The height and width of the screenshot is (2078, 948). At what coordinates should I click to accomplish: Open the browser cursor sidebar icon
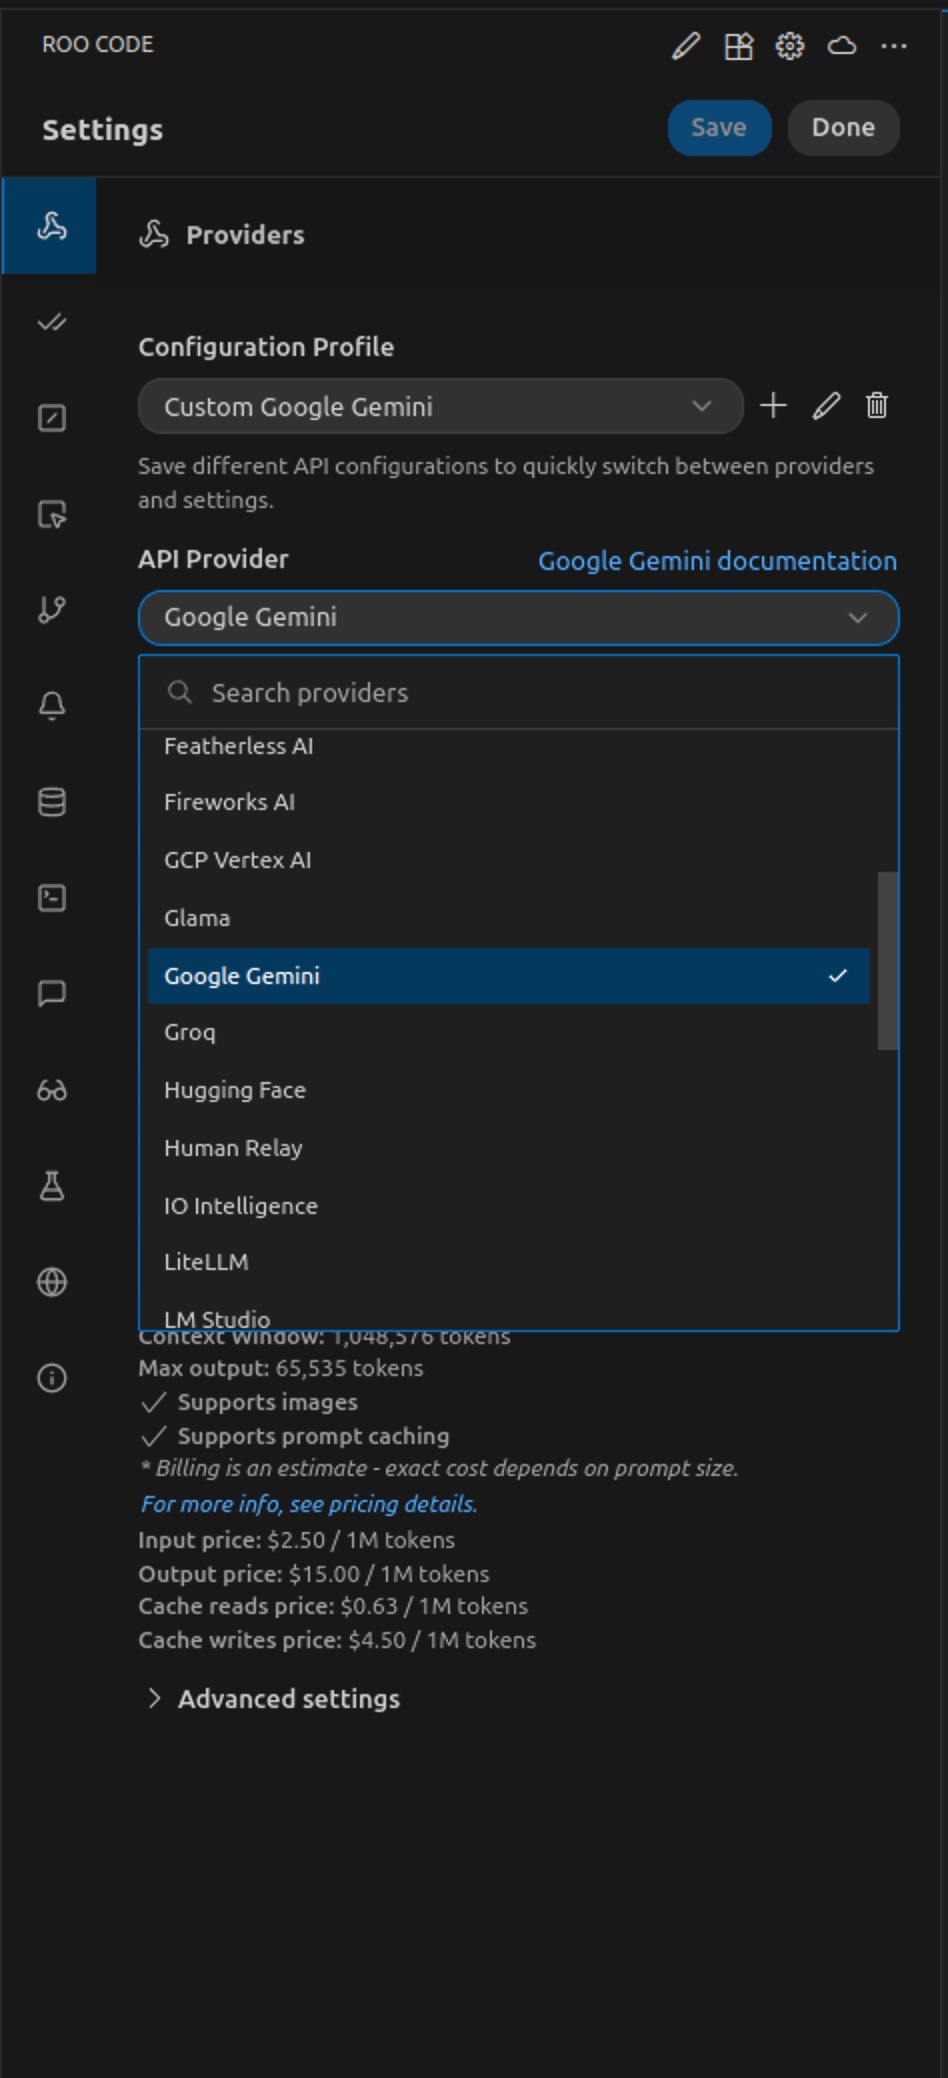[51, 514]
